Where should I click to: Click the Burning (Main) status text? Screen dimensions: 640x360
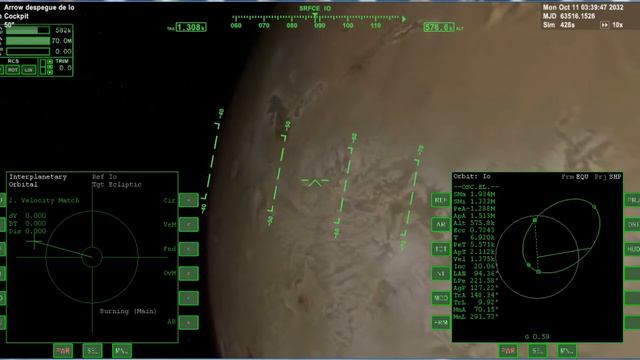[x=128, y=311]
